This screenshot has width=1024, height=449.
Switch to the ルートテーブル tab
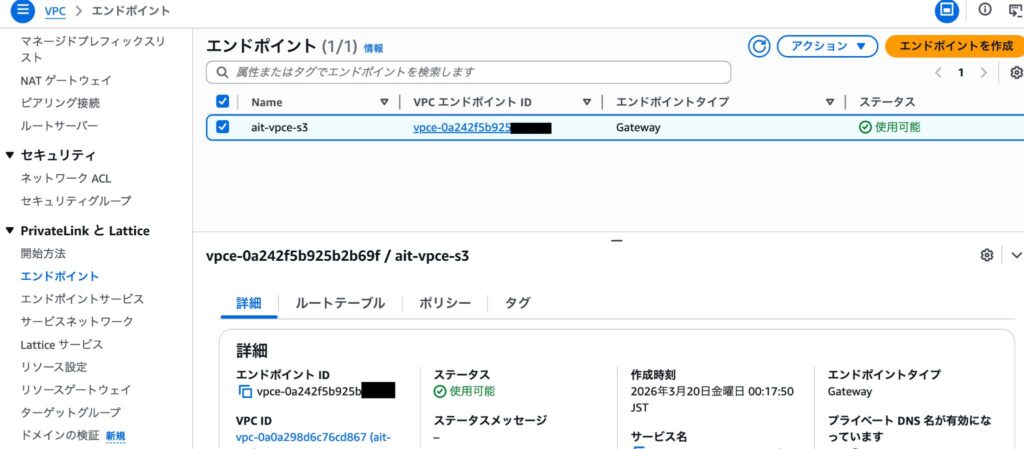point(340,303)
